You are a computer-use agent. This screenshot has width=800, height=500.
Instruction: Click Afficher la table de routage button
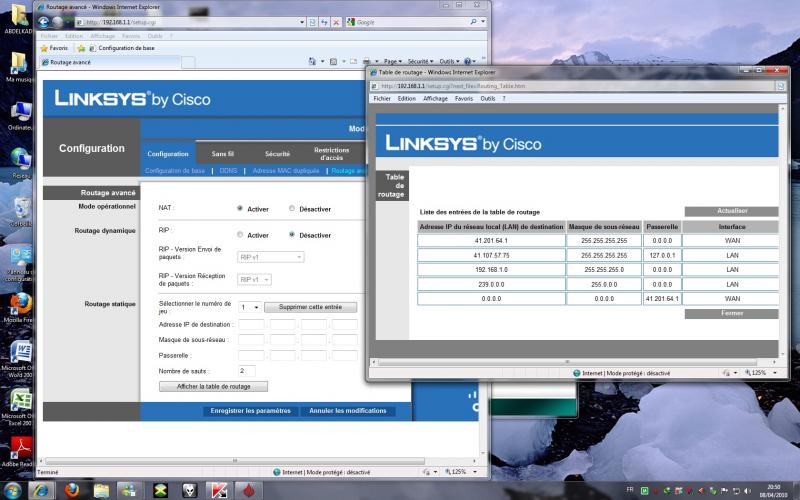coord(213,387)
